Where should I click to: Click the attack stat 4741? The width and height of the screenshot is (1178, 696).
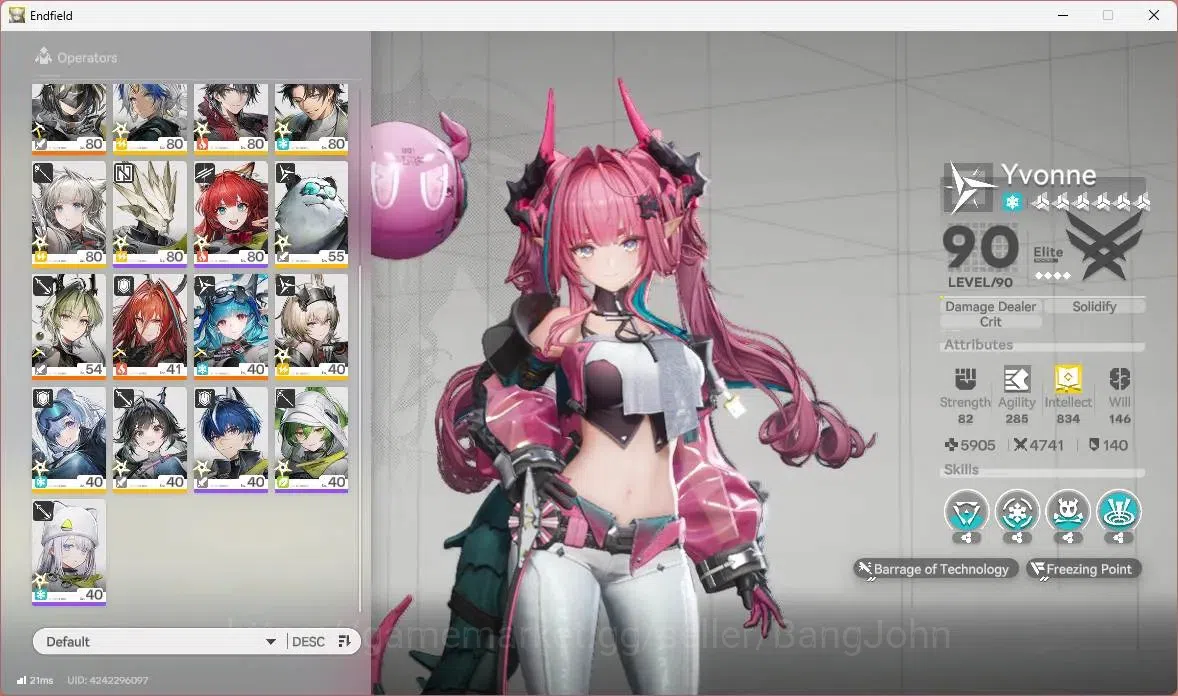tap(1039, 445)
